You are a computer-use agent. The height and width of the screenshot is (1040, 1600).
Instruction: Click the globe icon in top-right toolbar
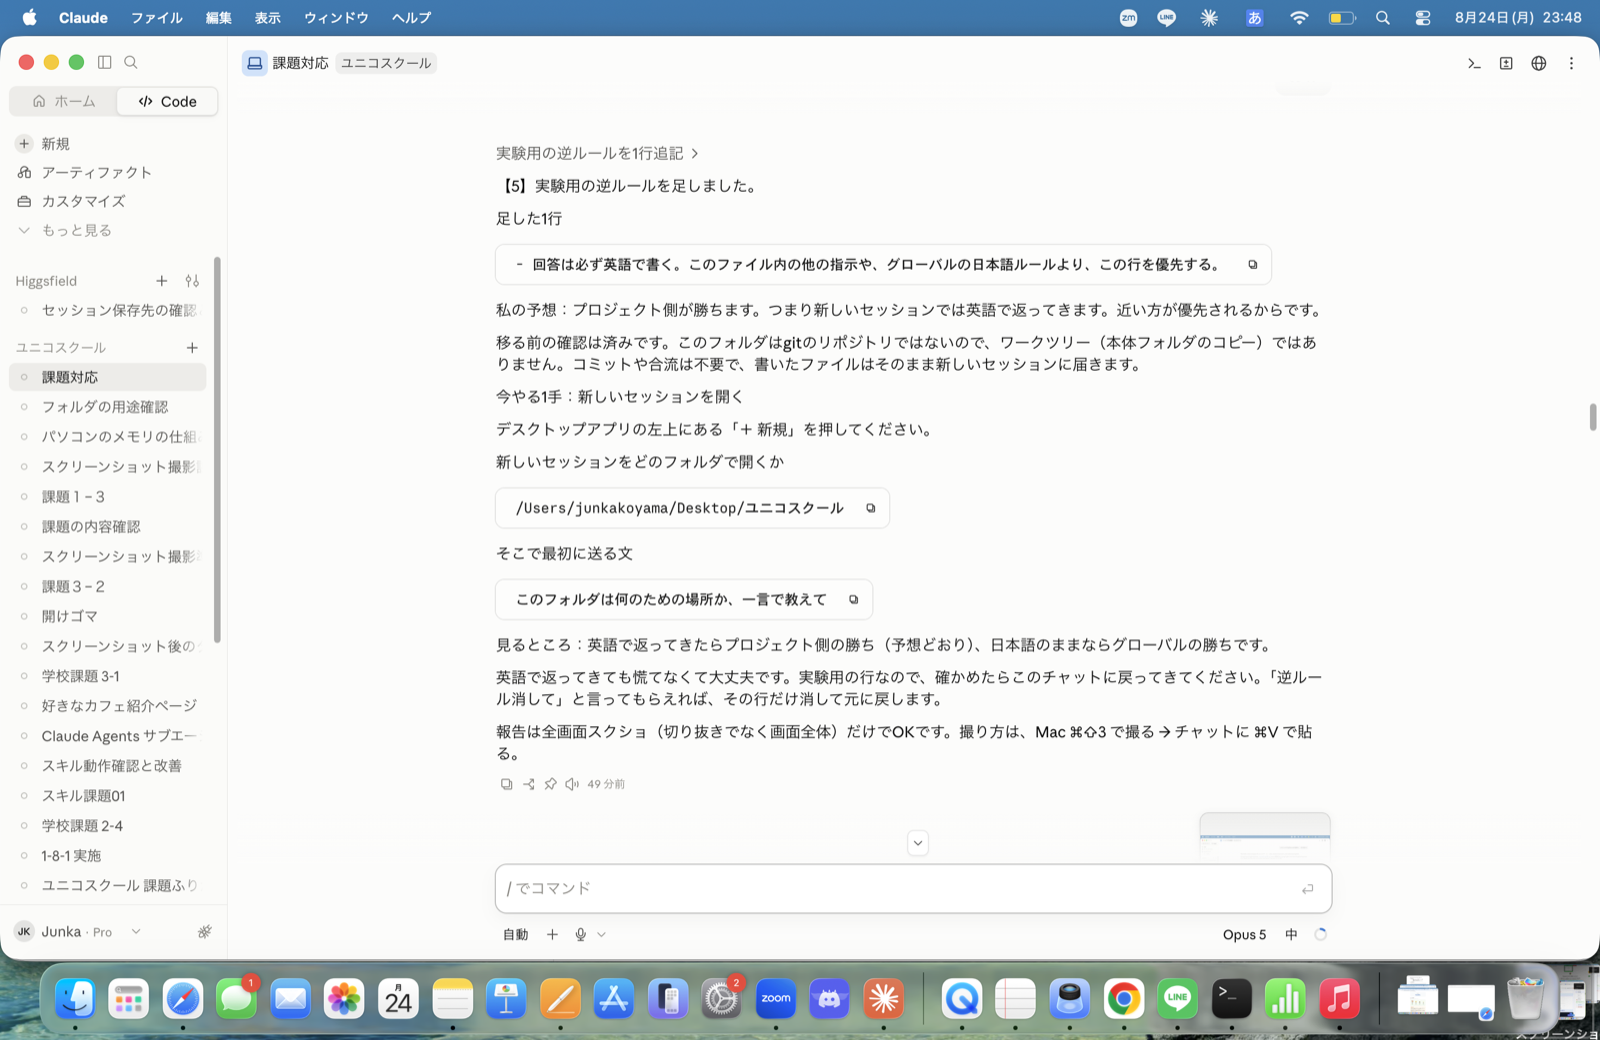click(1539, 63)
